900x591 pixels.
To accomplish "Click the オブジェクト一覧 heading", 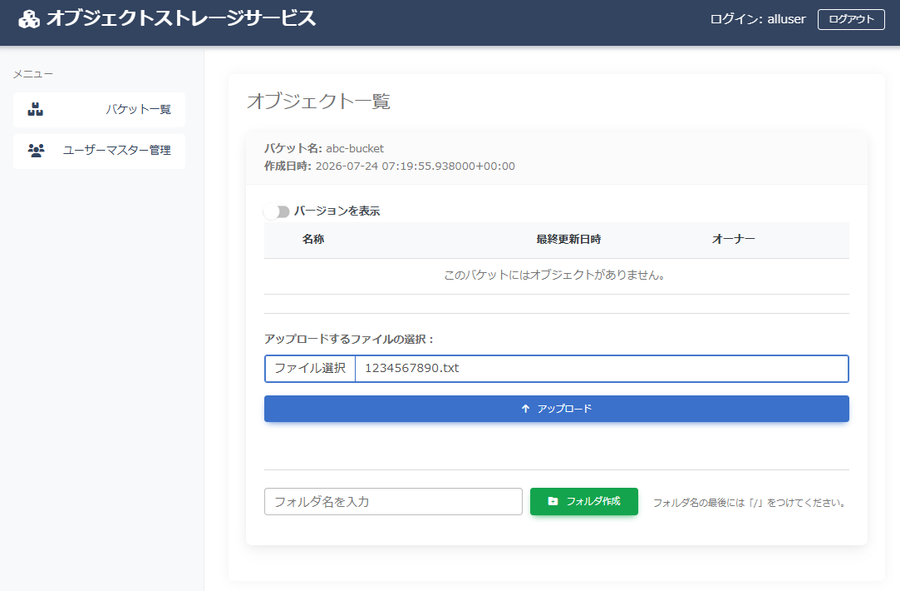I will (x=319, y=101).
